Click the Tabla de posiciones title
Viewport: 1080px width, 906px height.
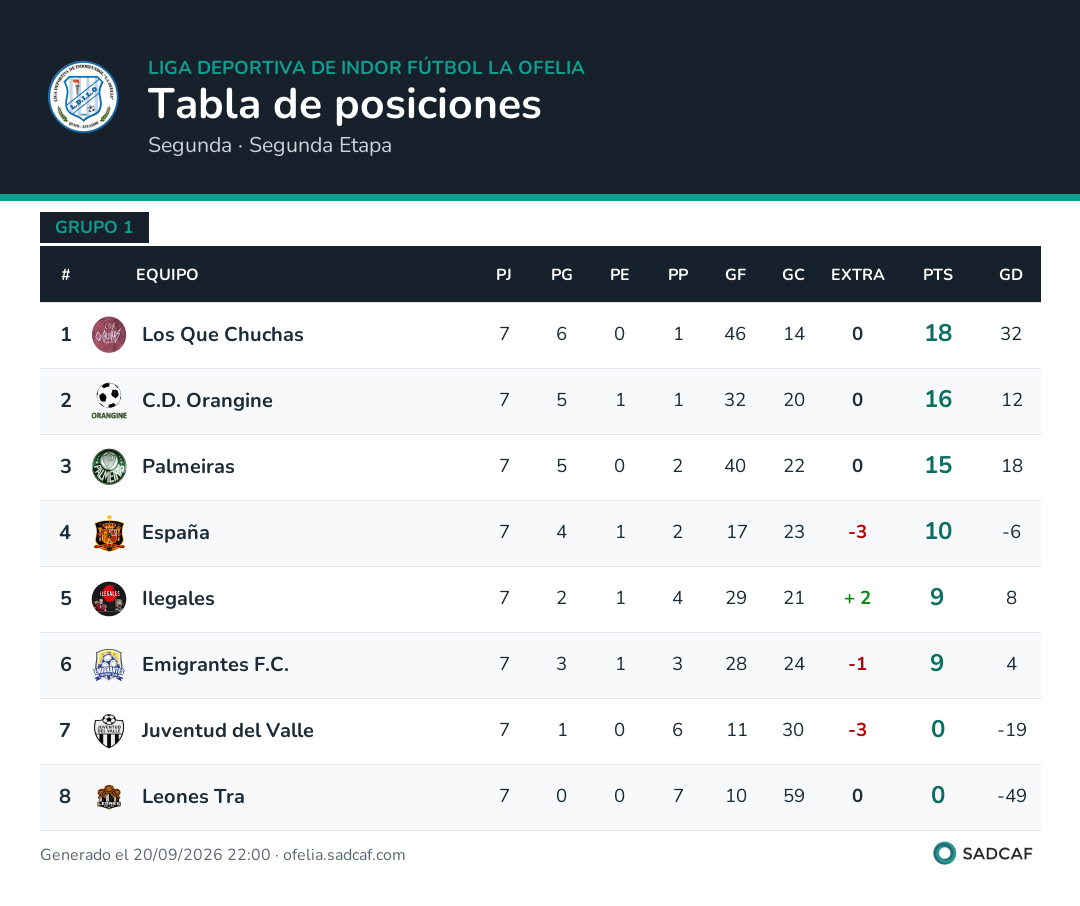(344, 104)
